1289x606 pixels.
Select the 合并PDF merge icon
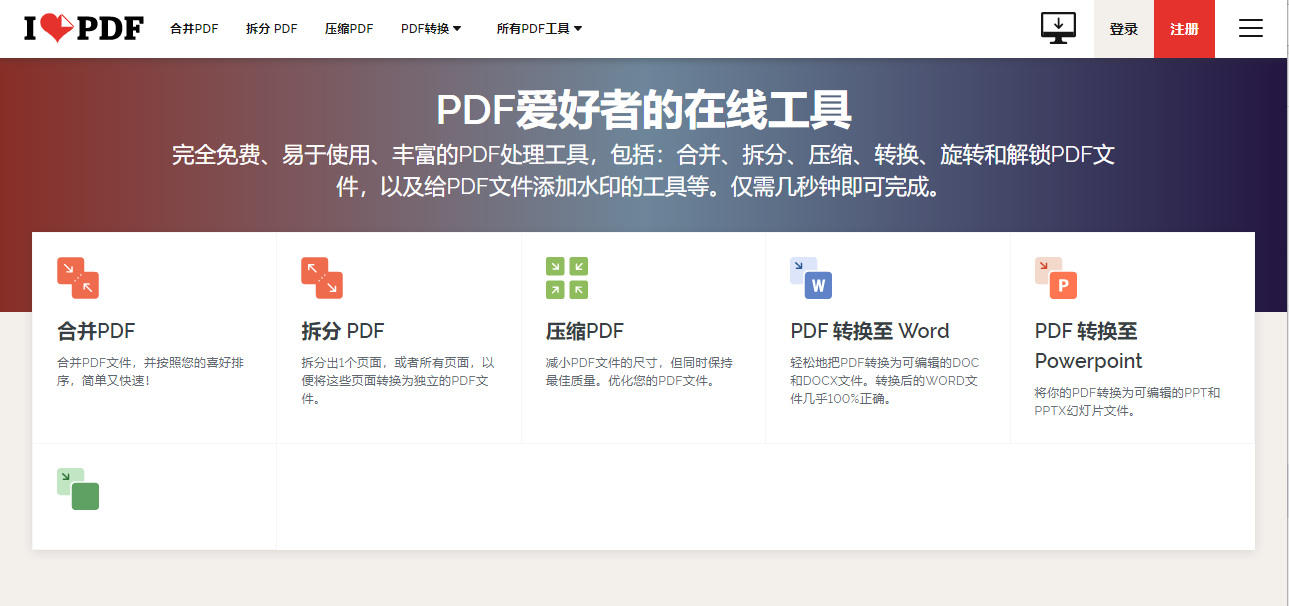click(78, 278)
